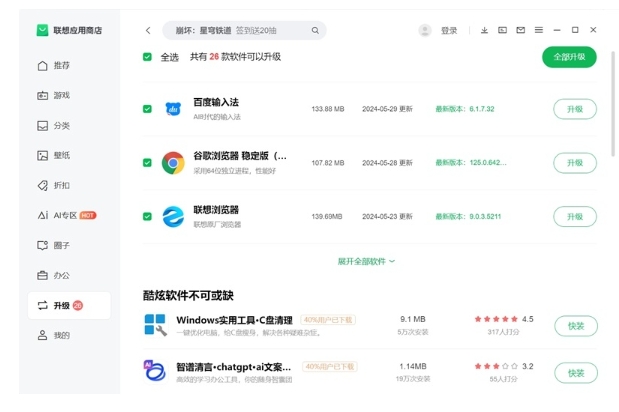Screen dimensions: 619x412
Task: Open the 圈子 sidebar tab
Action: (69, 245)
